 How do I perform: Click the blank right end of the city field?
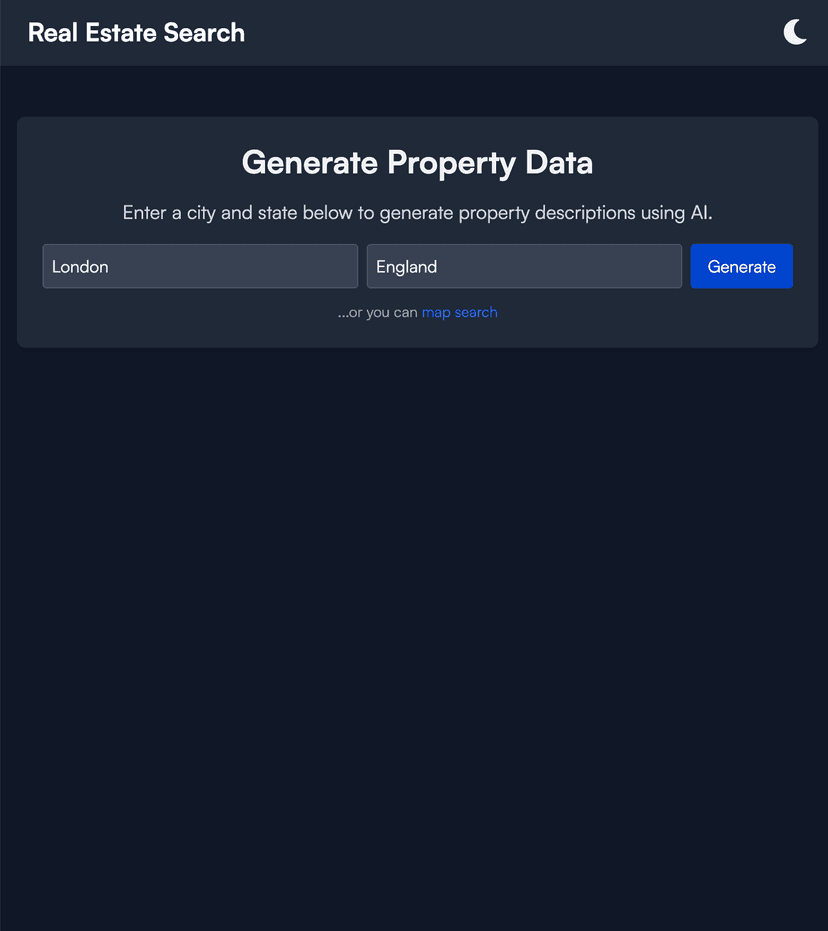point(320,266)
